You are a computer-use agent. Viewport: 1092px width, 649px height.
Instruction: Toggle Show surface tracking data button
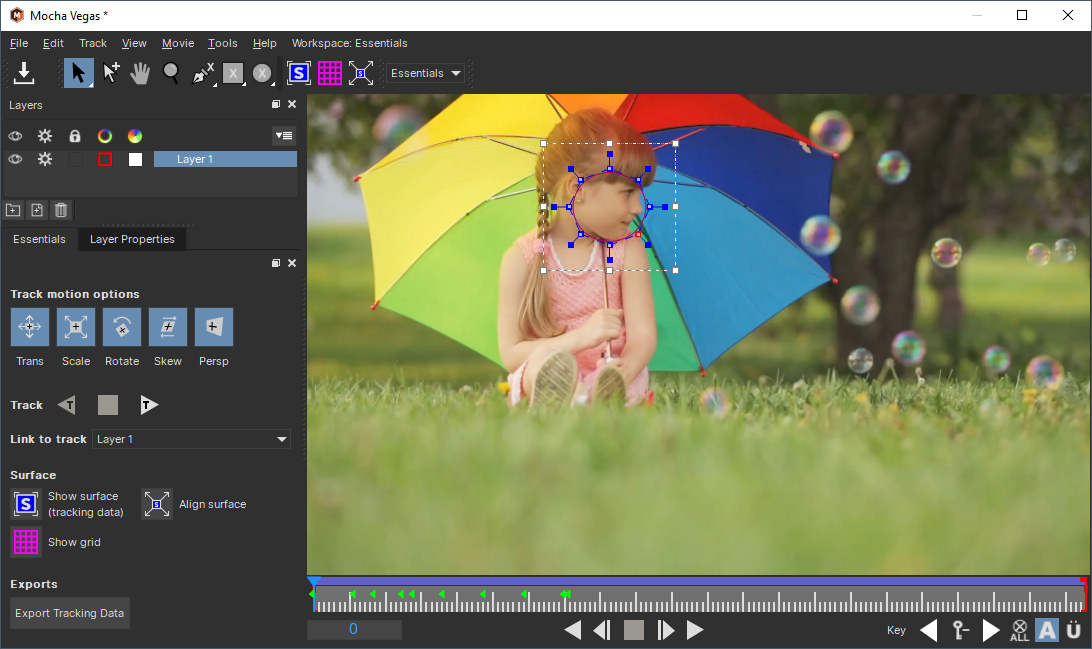tap(26, 504)
